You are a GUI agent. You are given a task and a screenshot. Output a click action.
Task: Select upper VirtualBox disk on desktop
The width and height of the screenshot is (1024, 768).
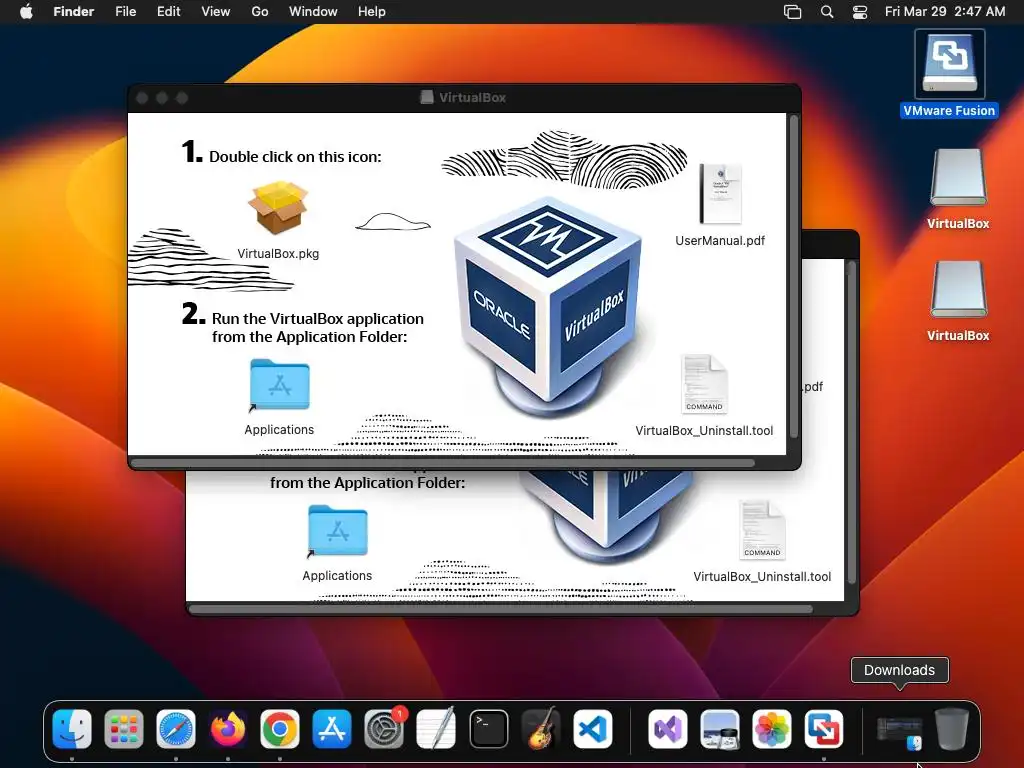click(x=958, y=178)
